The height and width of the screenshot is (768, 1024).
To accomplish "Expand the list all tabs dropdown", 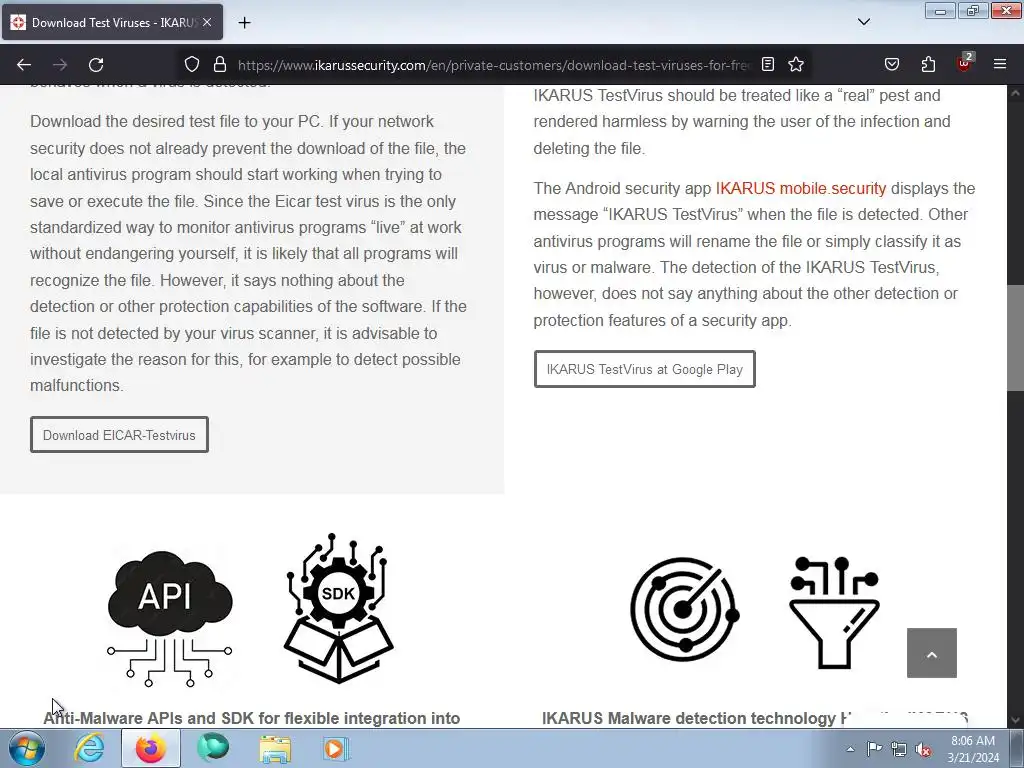I will click(x=863, y=22).
